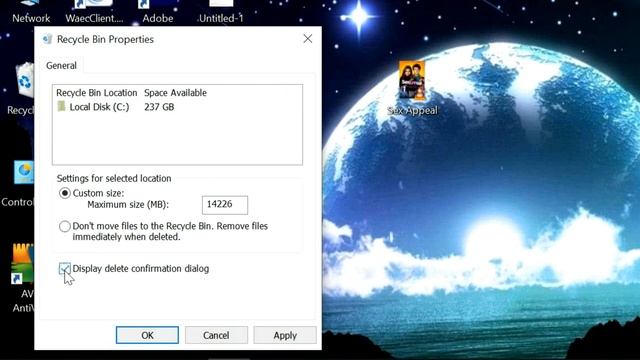The height and width of the screenshot is (360, 640).
Task: Click the Settings for selected location label
Action: click(114, 178)
